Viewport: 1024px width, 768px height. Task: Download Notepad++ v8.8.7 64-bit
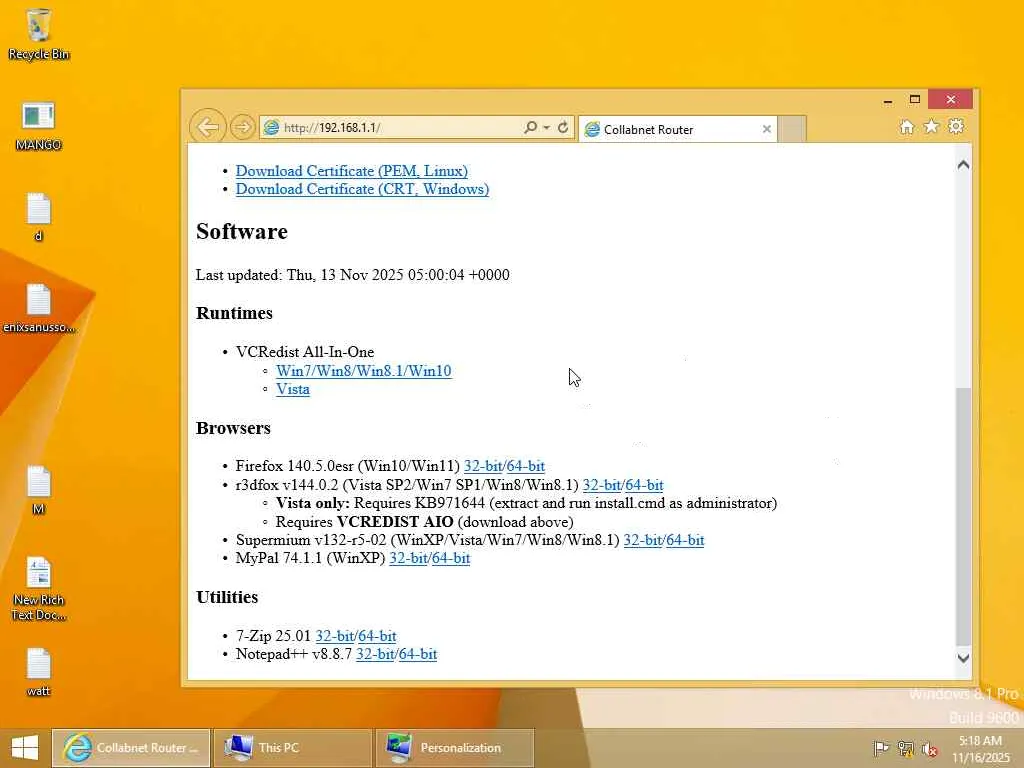pos(418,654)
